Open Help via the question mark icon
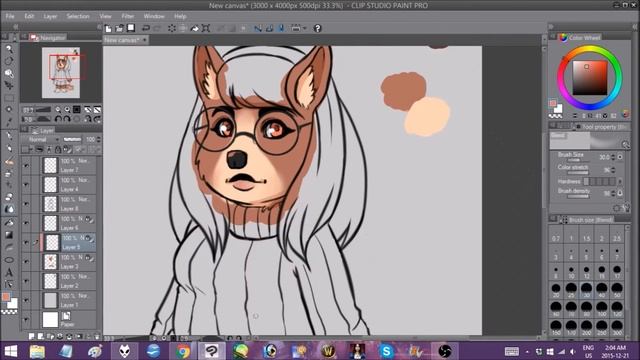 click(317, 28)
